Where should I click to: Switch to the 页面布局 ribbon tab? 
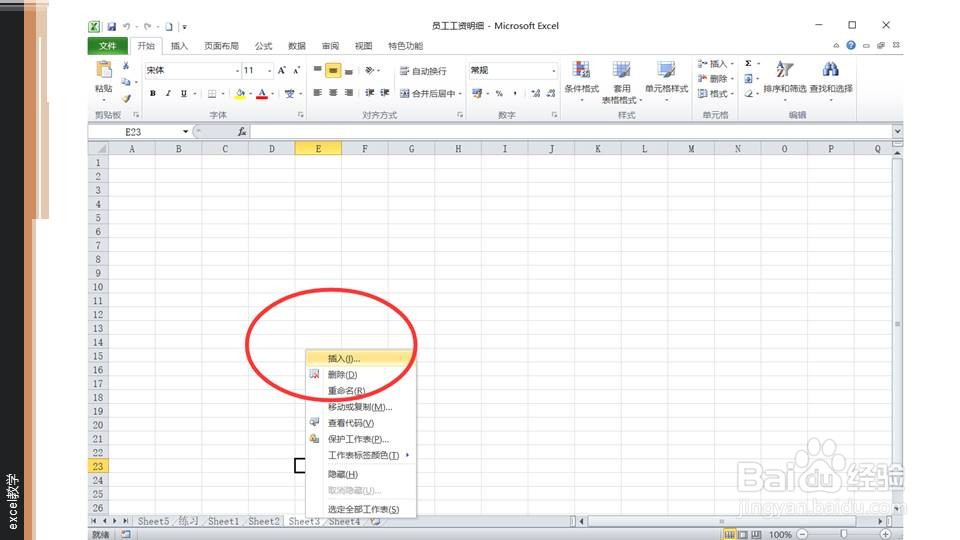point(221,46)
